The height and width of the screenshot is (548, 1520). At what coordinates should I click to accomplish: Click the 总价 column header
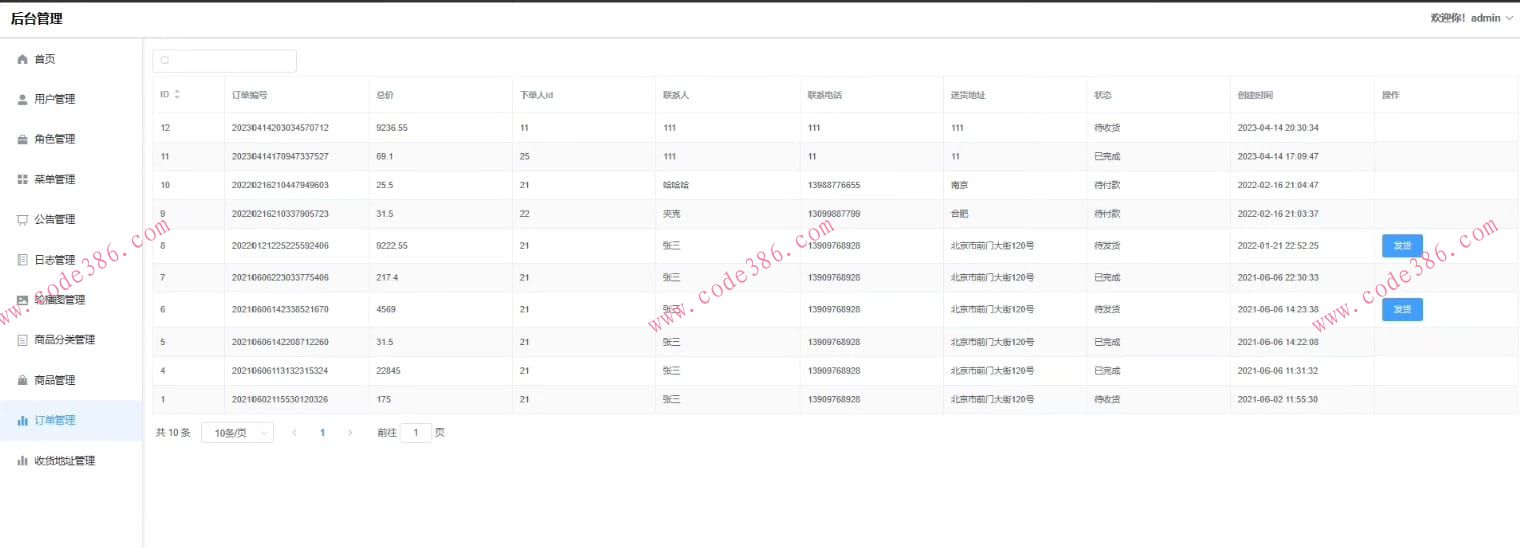pos(385,95)
